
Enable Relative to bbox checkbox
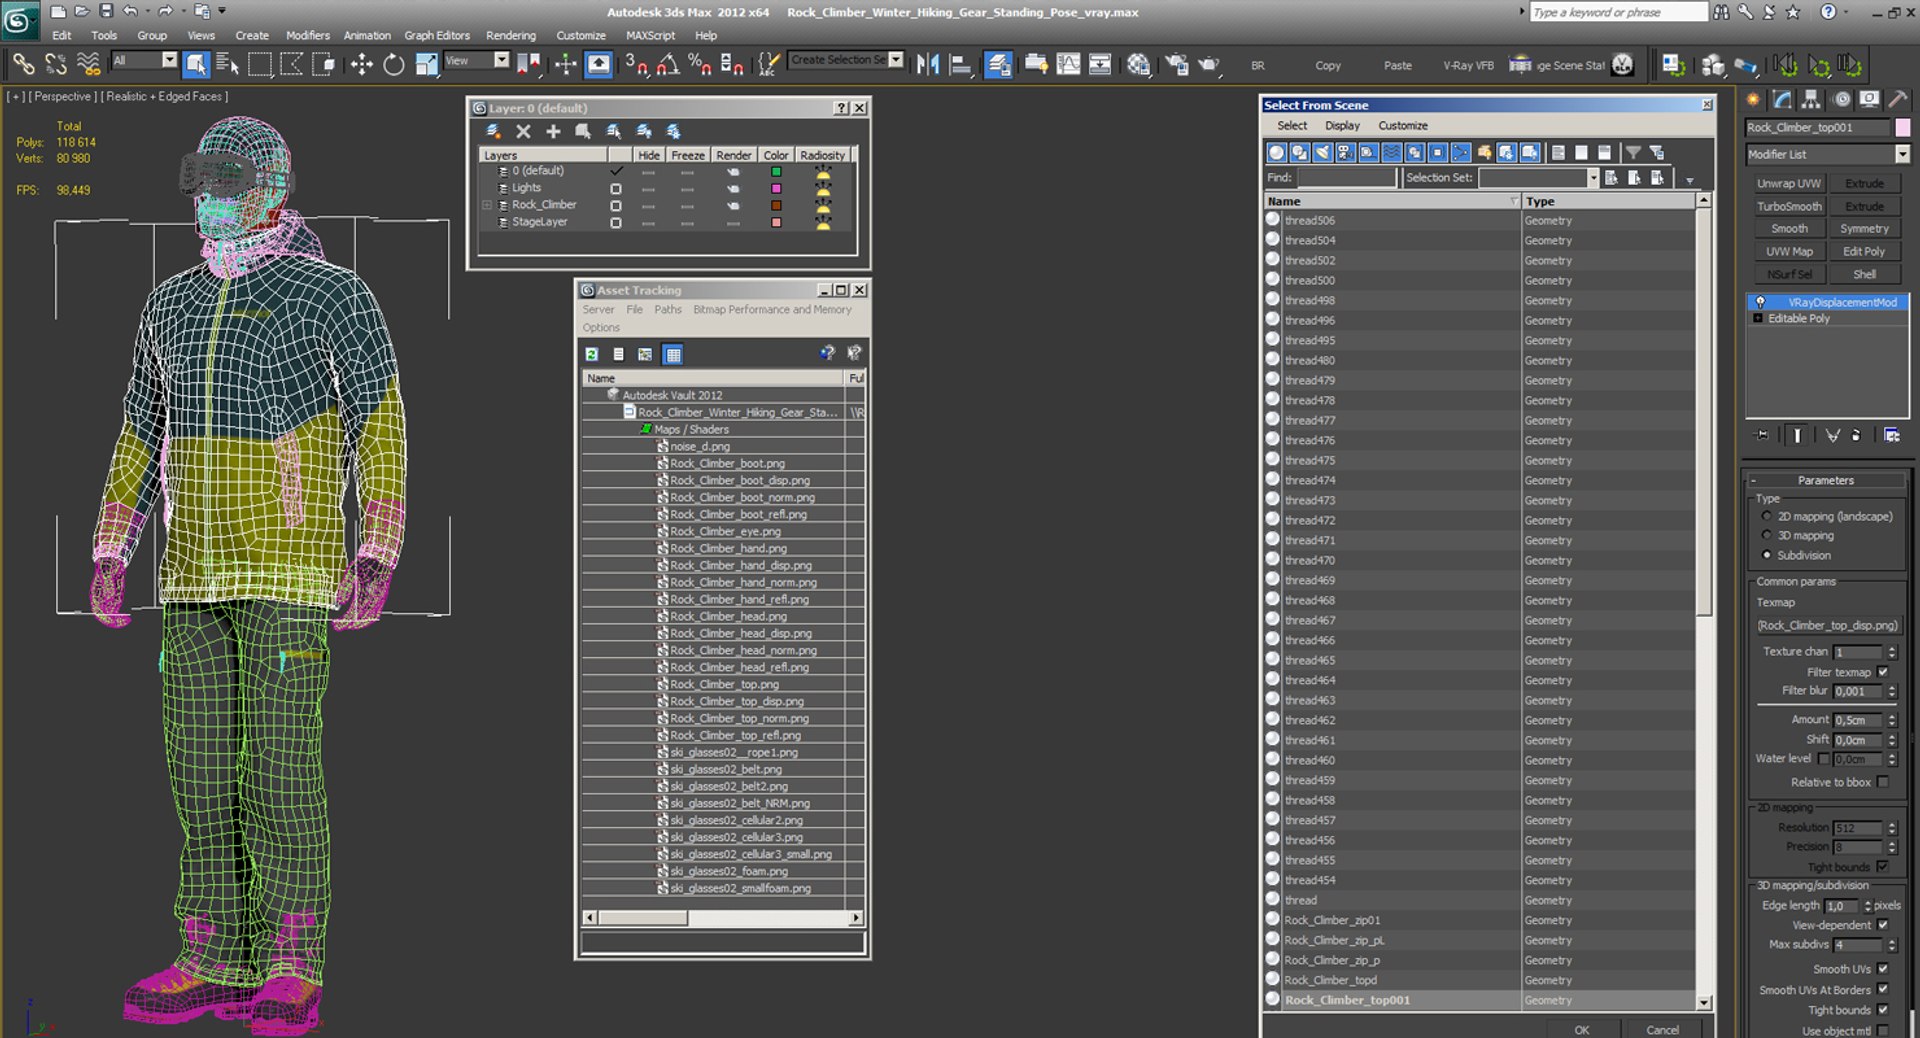1883,782
